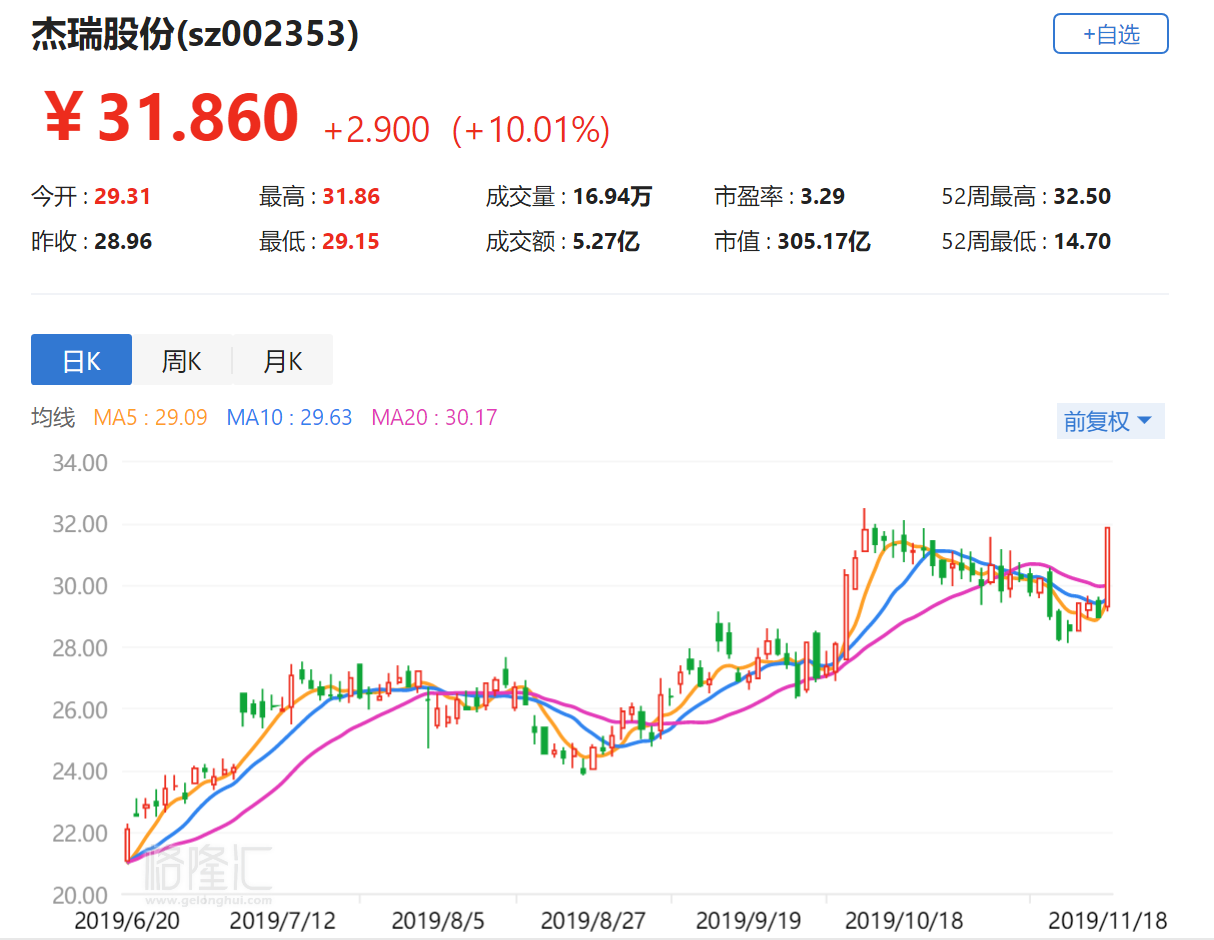
Task: Click the 2019/6/20 date axis label
Action: click(x=127, y=919)
